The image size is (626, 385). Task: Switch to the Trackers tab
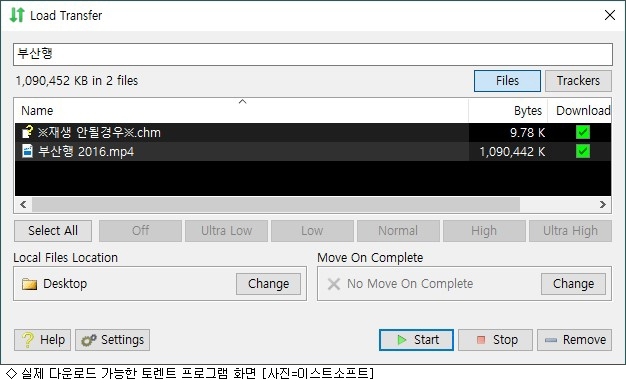[x=578, y=81]
